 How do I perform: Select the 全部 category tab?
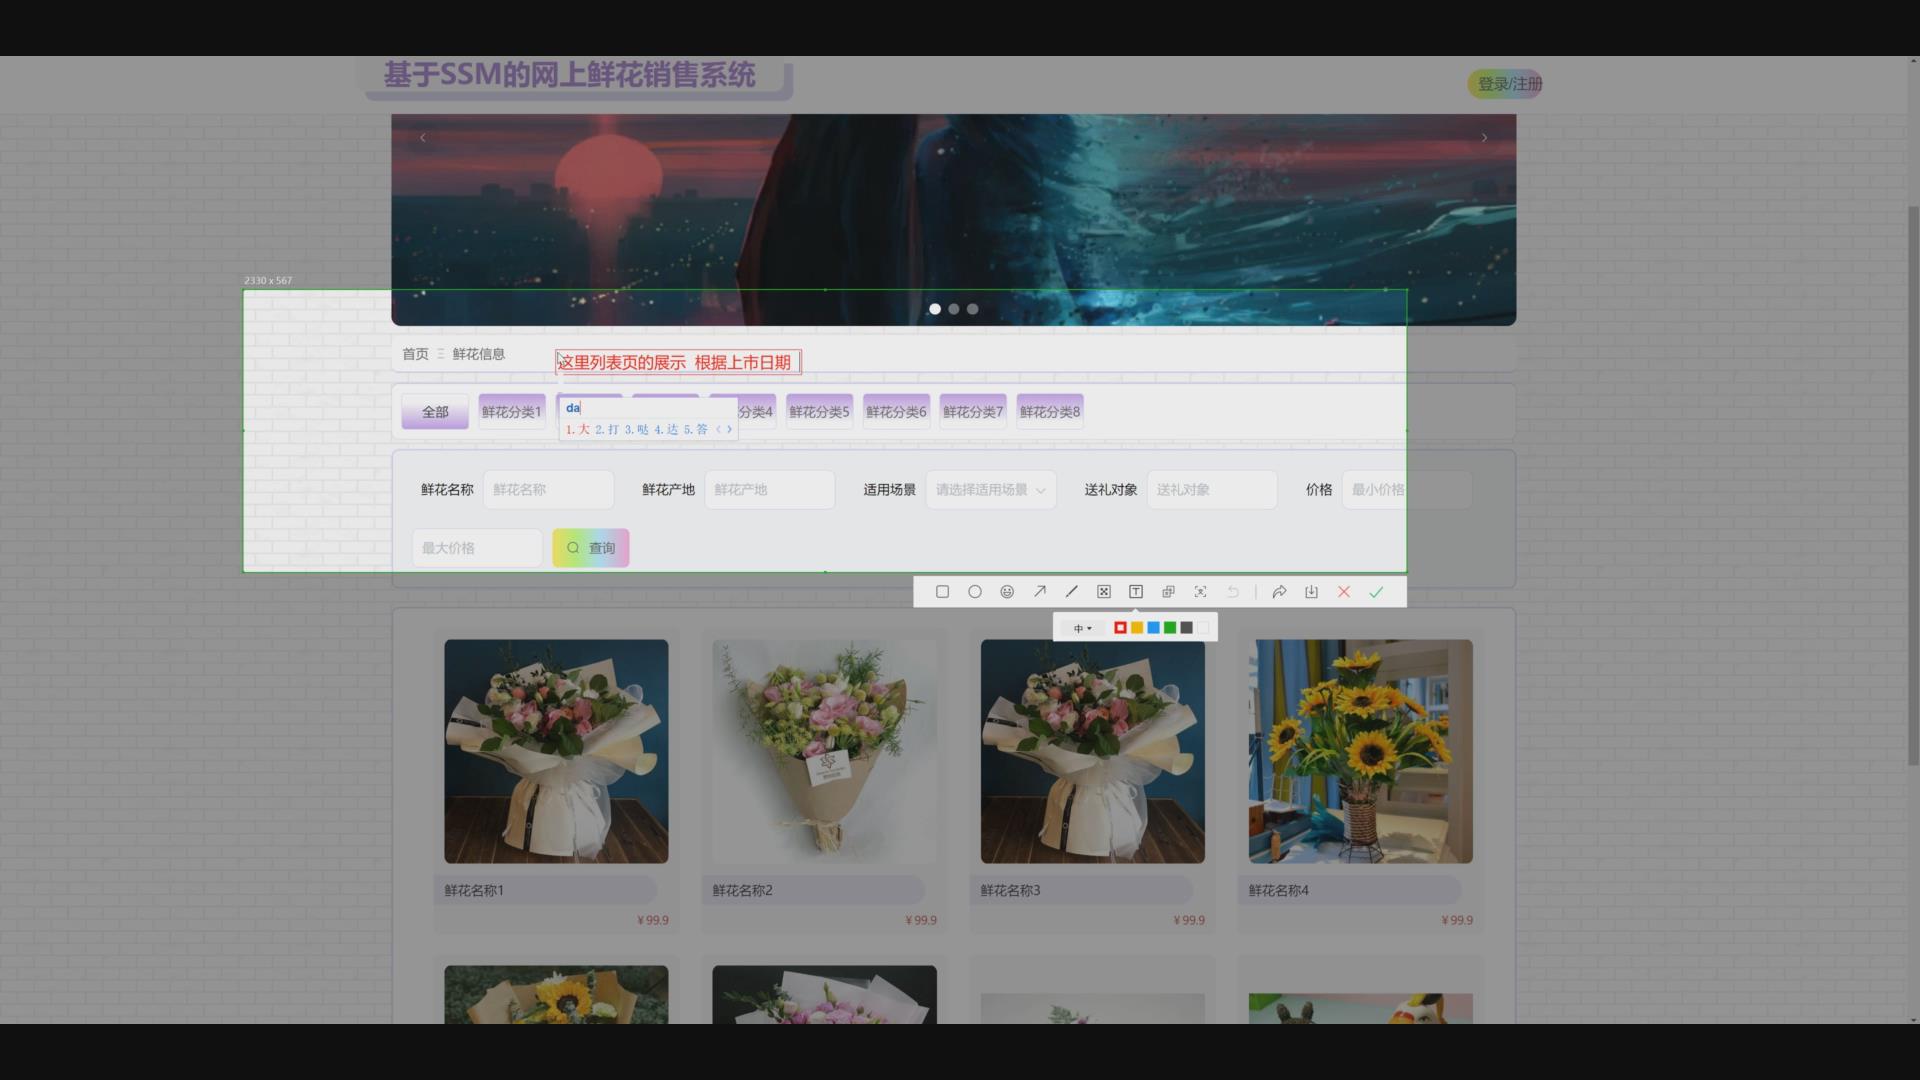coord(435,412)
